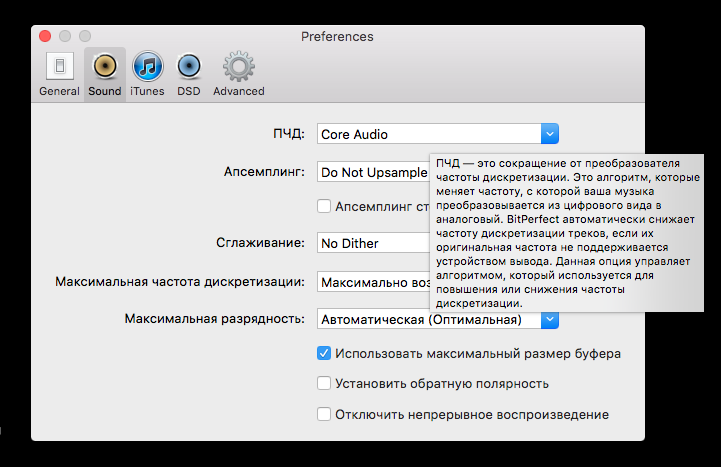Click the ПЧД tooltip description text

(x=566, y=232)
